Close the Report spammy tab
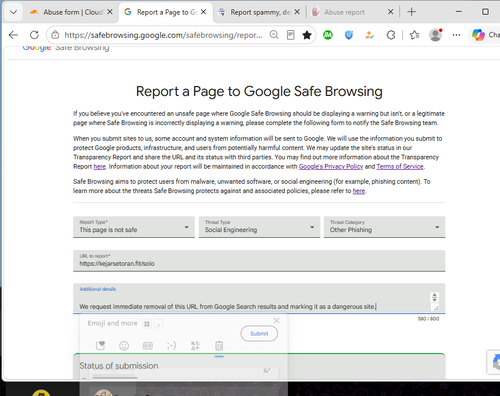 pyautogui.click(x=297, y=12)
